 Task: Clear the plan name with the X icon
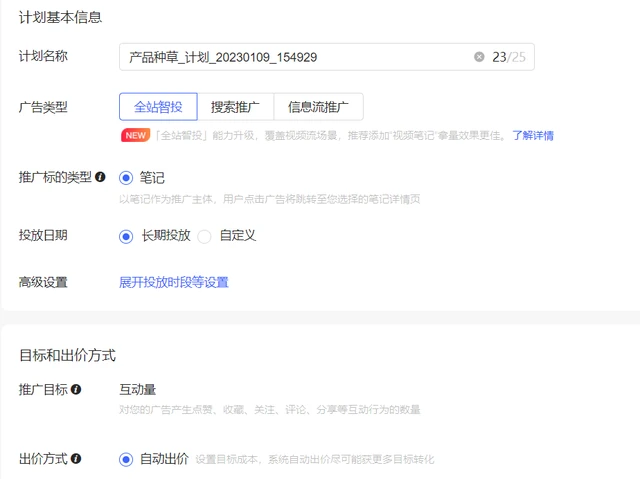pos(479,57)
